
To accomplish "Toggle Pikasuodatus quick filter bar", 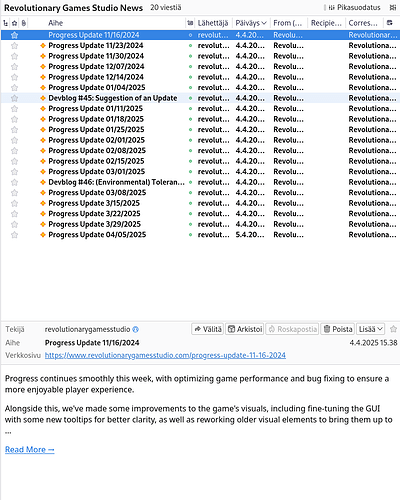I will [x=354, y=8].
